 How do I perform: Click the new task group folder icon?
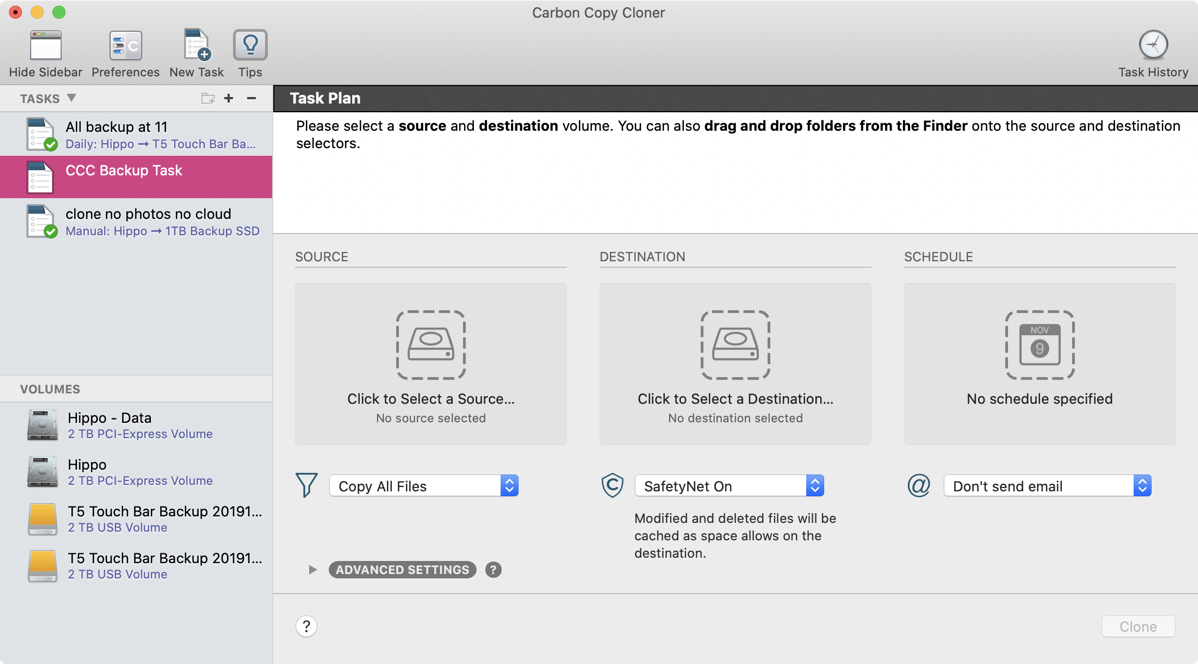click(x=207, y=98)
